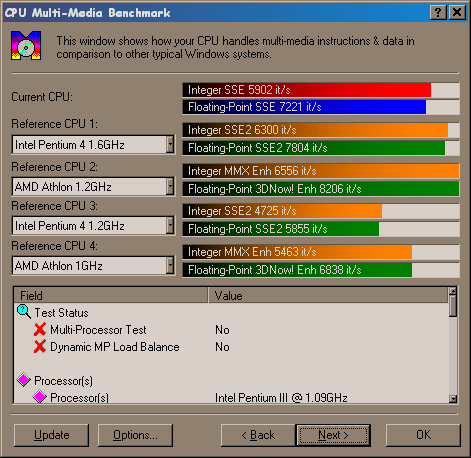Open the Reference CPU 2 dropdown
This screenshot has width=471, height=458.
point(170,186)
